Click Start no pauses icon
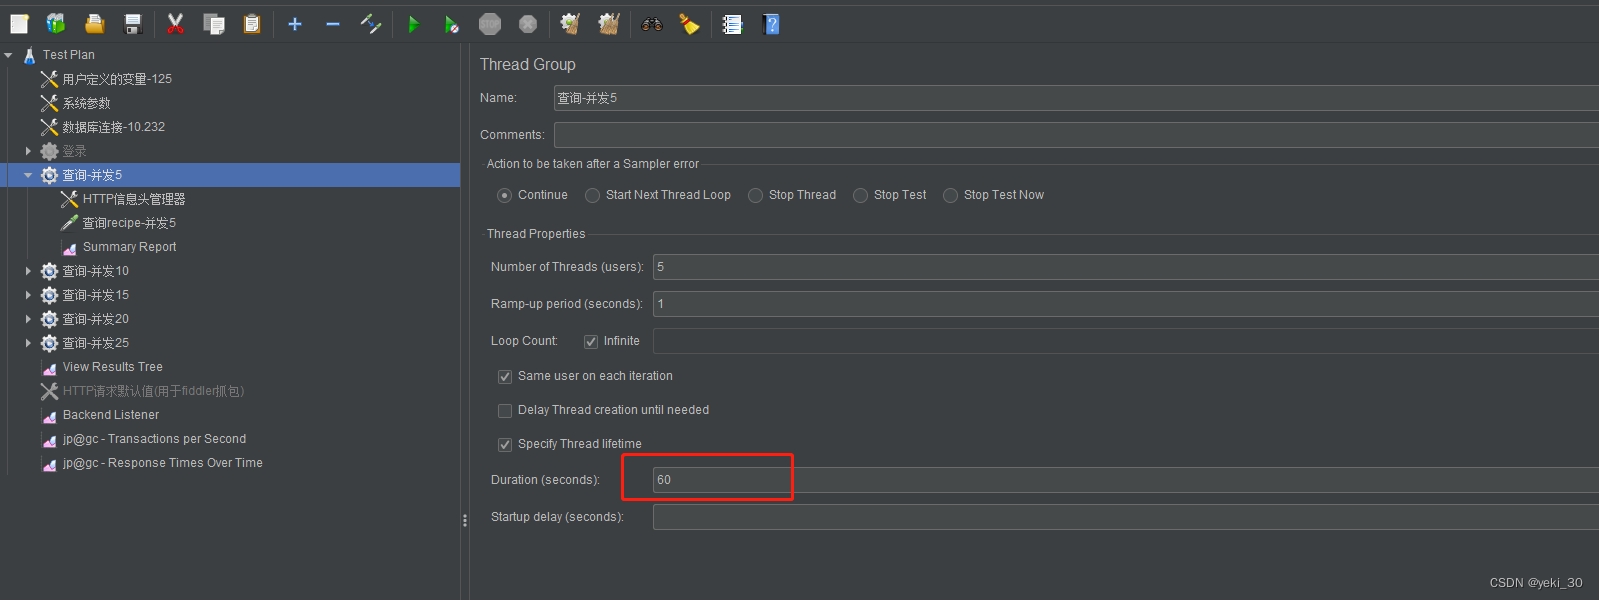The width and height of the screenshot is (1599, 600). click(x=452, y=24)
